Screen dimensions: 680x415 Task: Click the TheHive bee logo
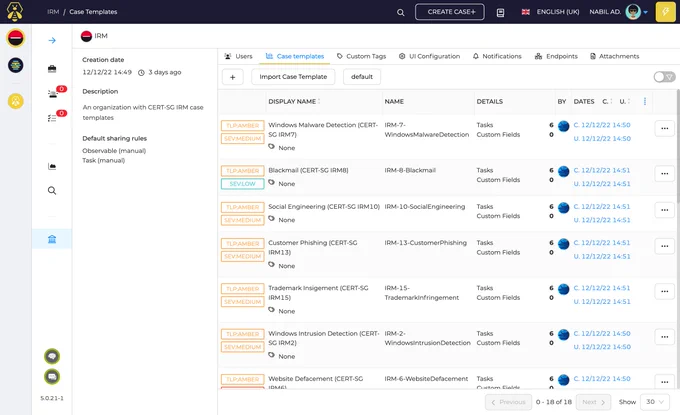[x=15, y=12]
